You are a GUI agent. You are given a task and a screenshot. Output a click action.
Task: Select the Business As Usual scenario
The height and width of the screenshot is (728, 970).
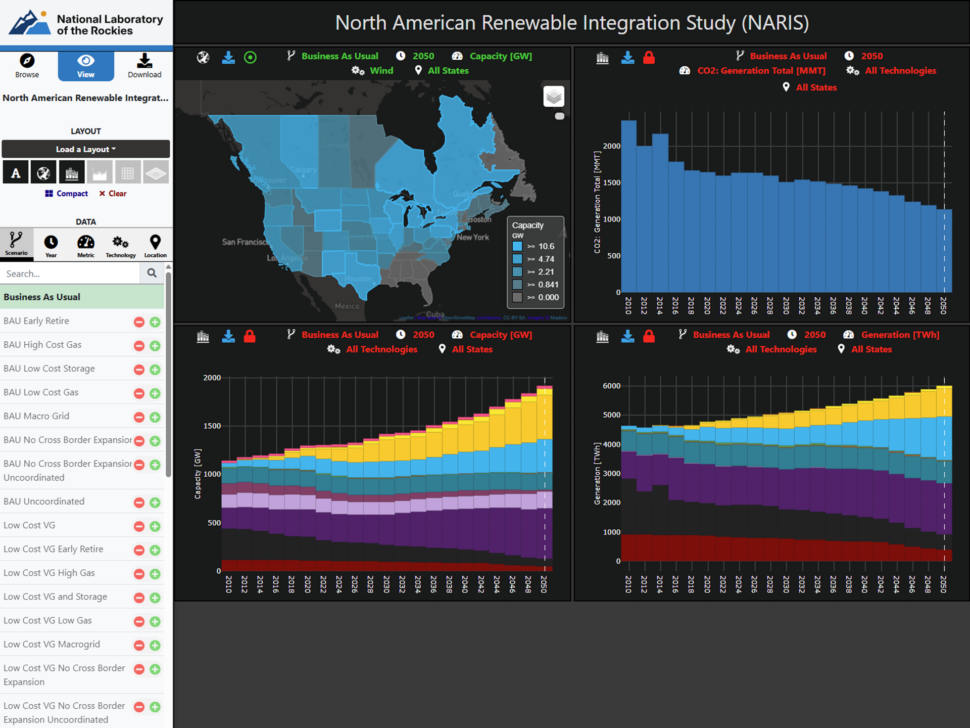82,297
